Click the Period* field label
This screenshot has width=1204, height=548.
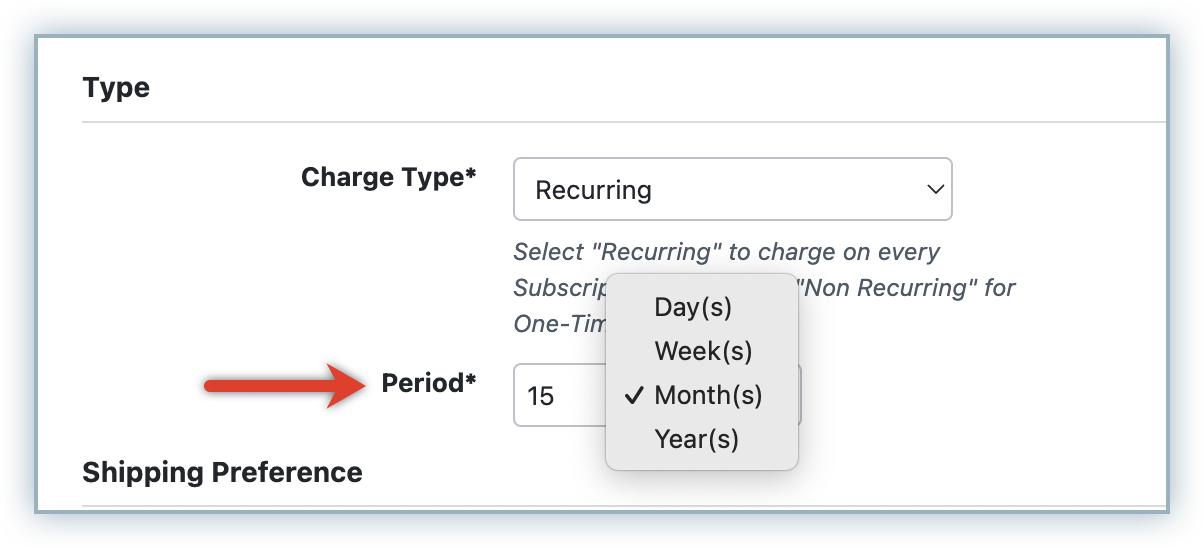(429, 384)
